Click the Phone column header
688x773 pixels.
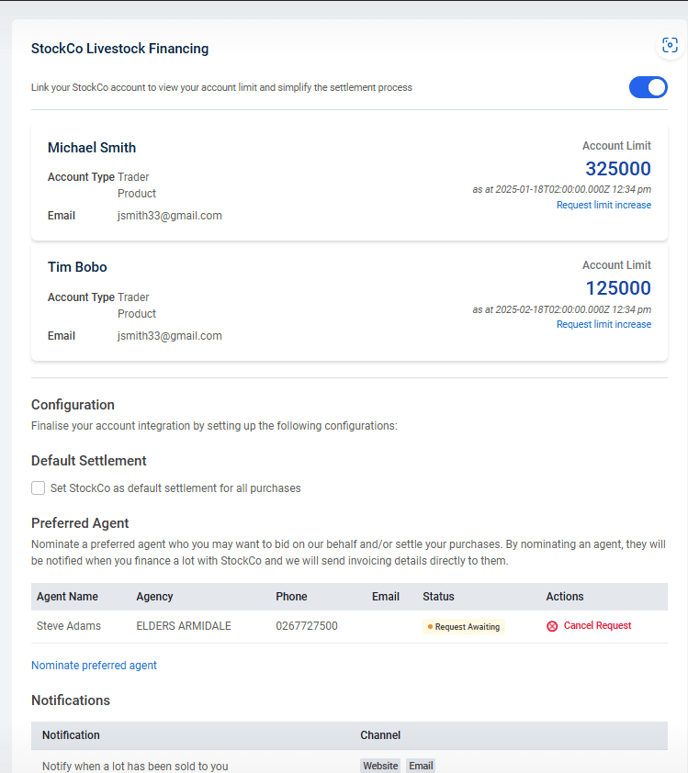point(291,597)
